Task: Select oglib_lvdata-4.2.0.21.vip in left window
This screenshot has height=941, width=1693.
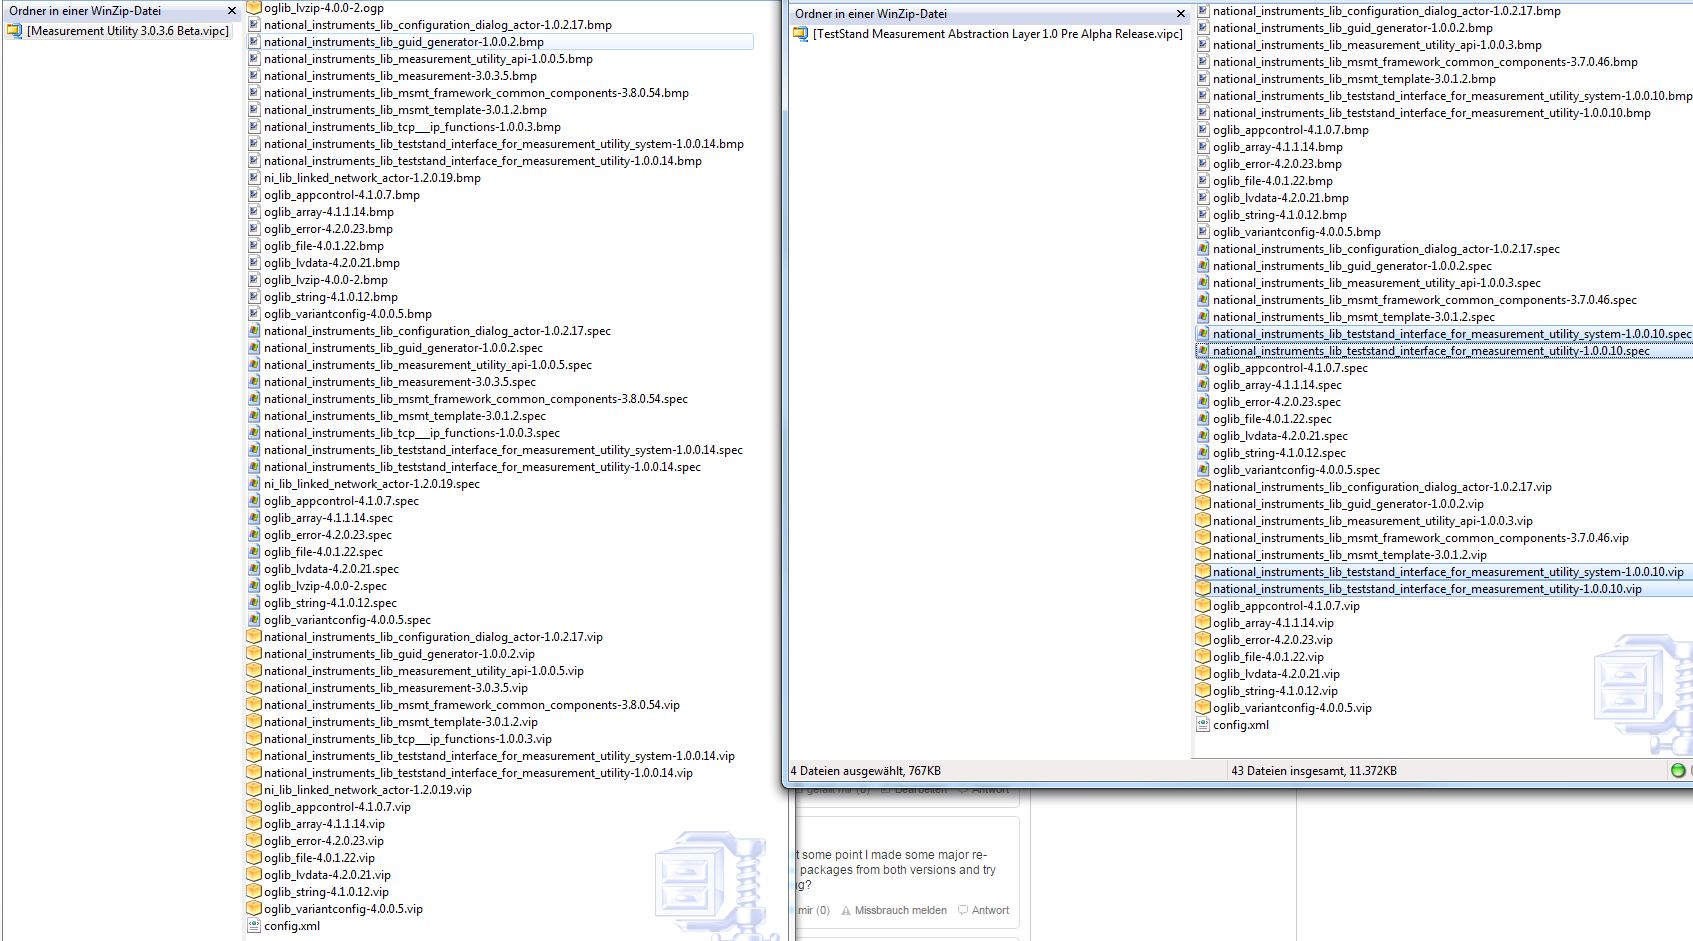Action: (x=327, y=875)
